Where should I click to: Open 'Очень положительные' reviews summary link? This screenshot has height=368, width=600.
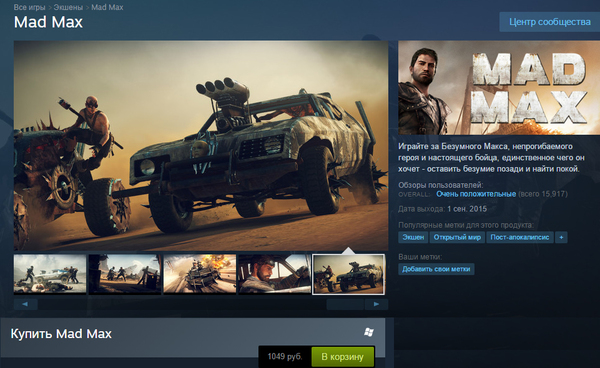476,194
